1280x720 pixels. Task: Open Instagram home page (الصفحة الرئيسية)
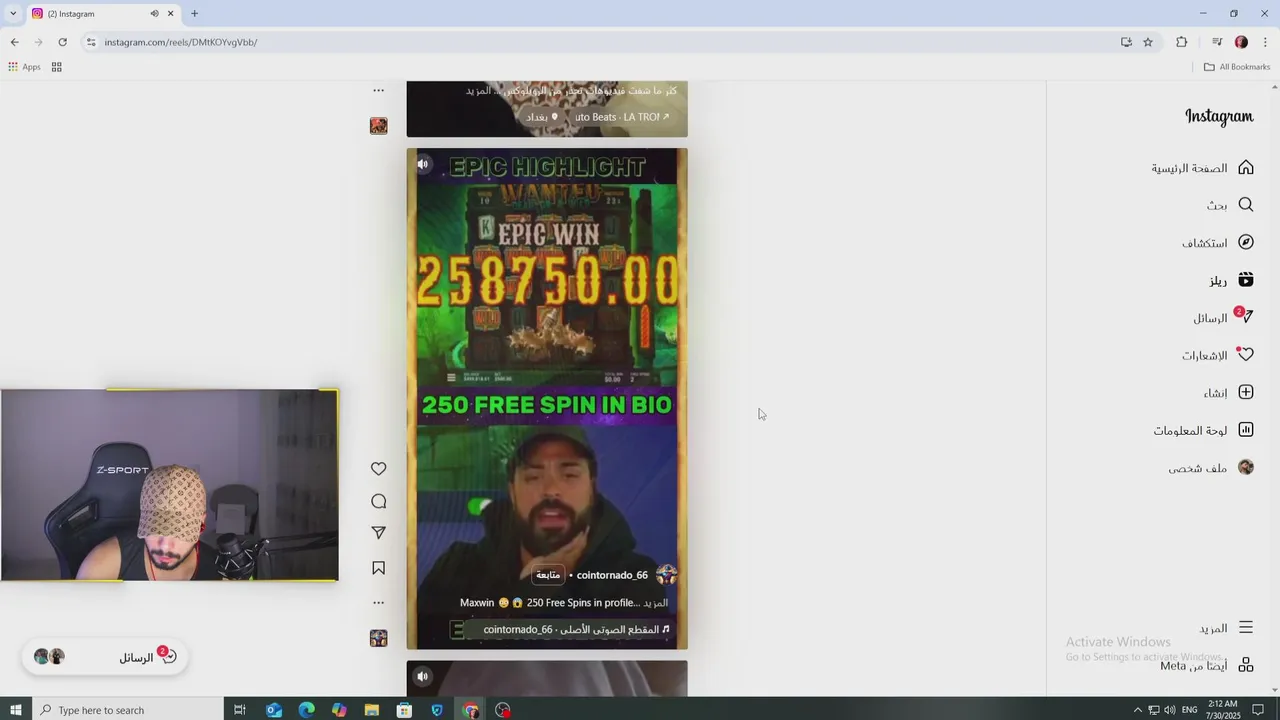(x=1202, y=168)
